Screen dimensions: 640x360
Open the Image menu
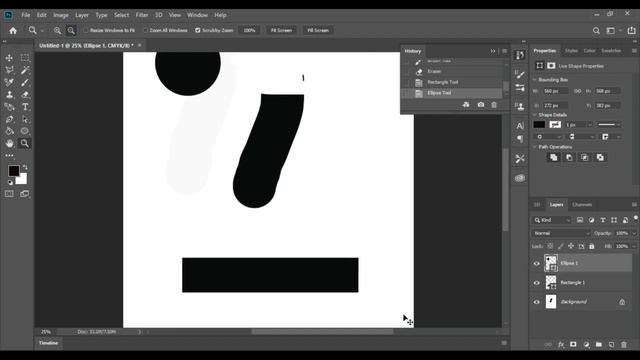coord(61,15)
